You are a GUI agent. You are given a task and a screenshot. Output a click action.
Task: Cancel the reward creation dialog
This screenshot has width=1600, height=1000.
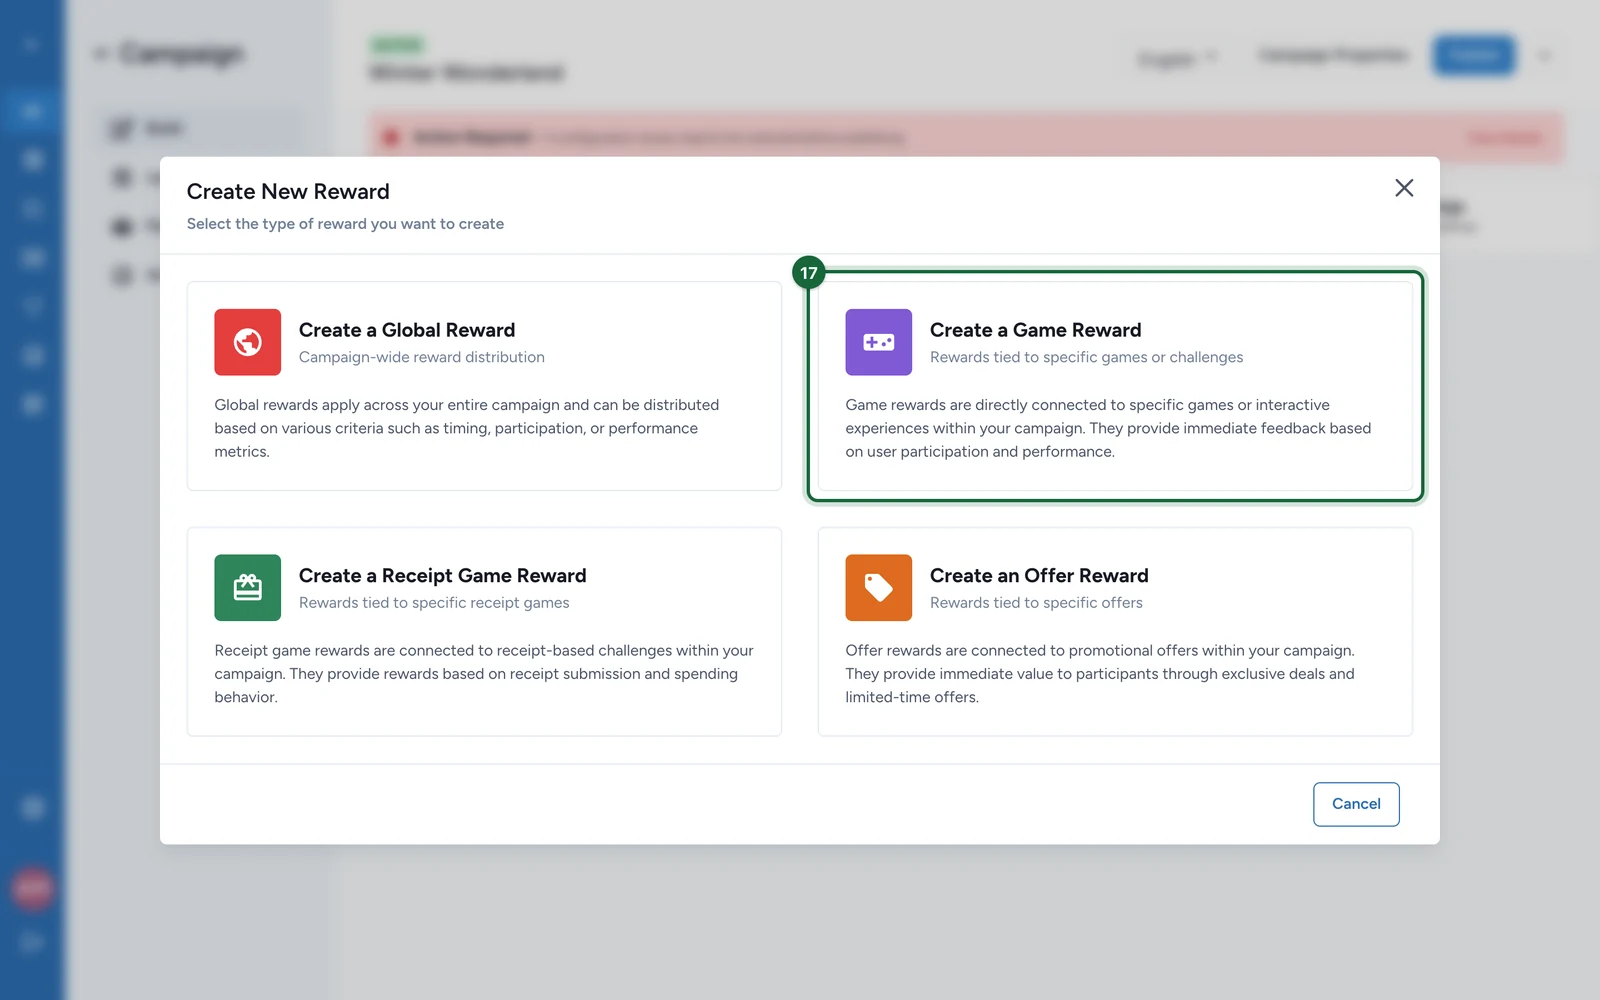click(x=1356, y=804)
